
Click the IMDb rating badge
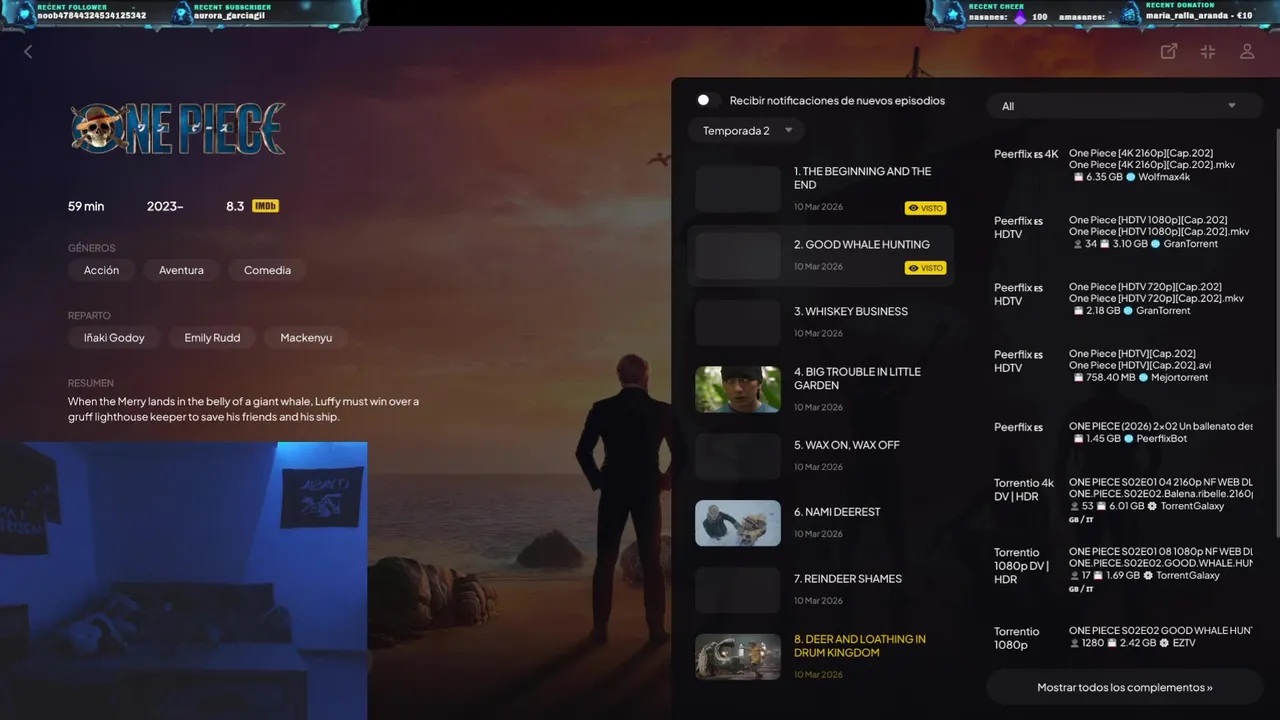tap(265, 206)
